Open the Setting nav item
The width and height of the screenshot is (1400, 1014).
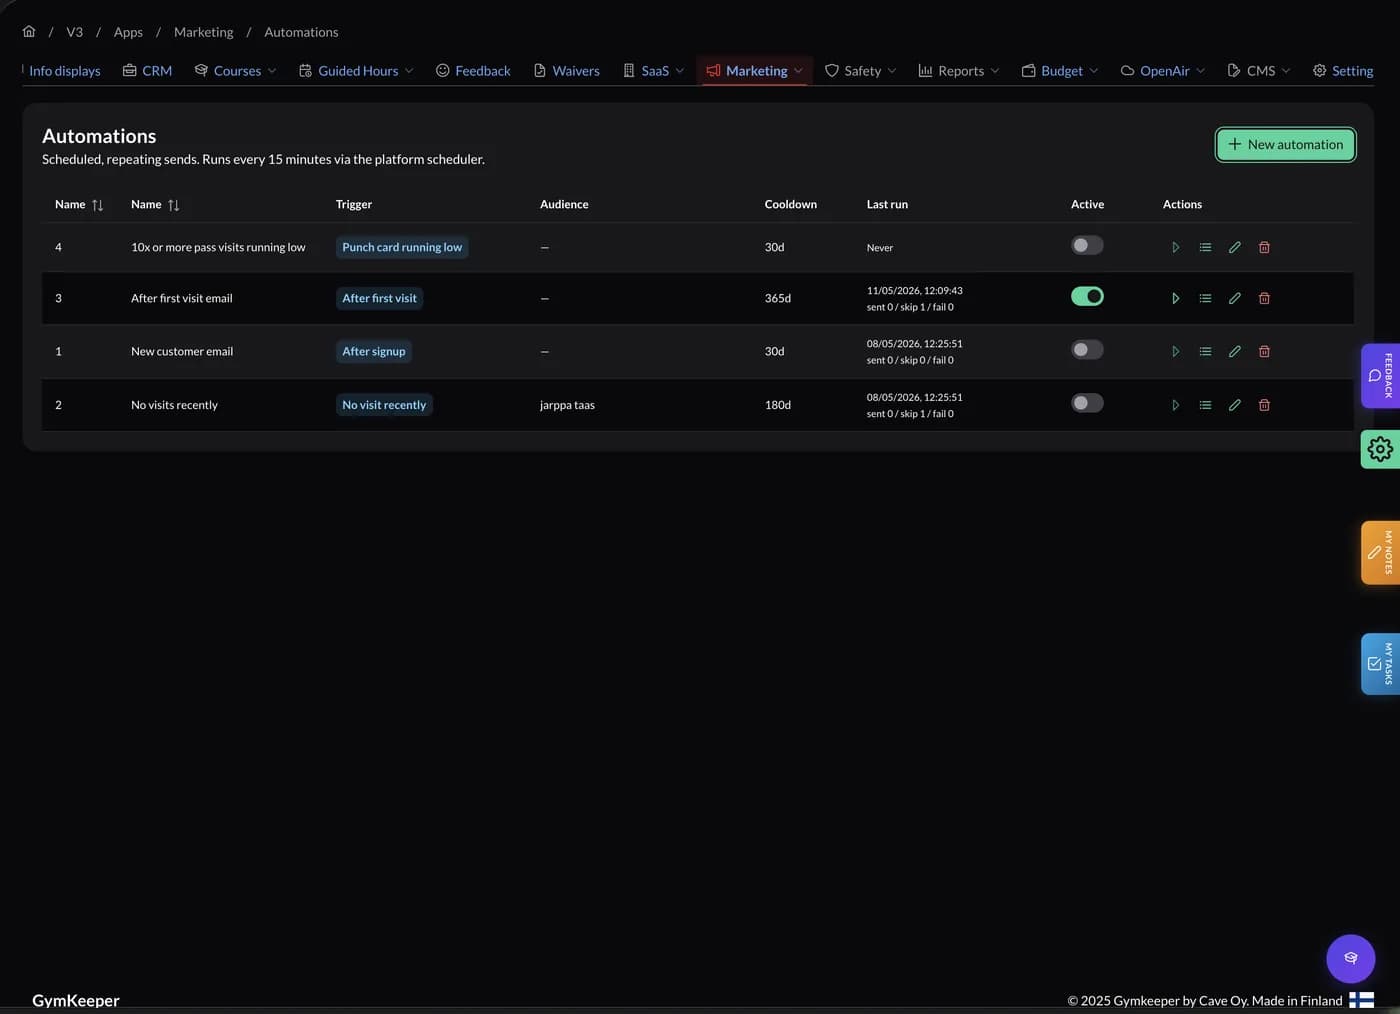(1343, 71)
